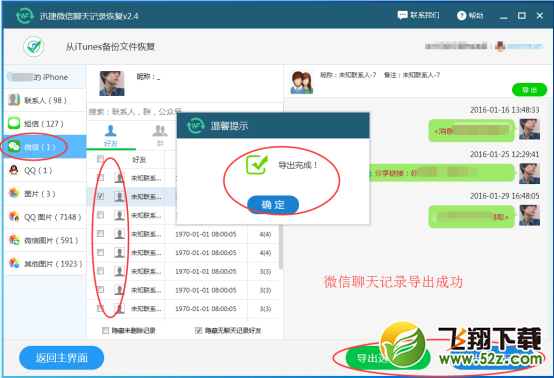Switch to the 好友 tab
Viewport: 554px width, 378px height.
[111, 136]
